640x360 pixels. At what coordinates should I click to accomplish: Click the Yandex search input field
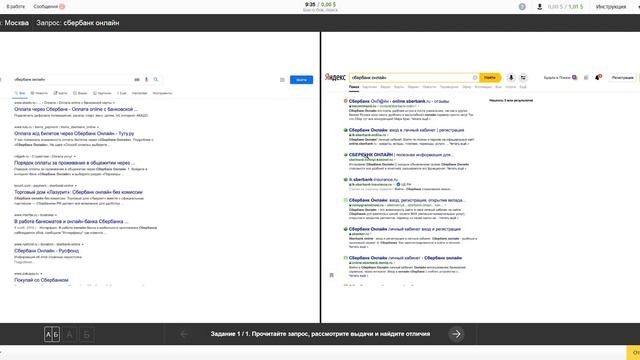click(411, 77)
